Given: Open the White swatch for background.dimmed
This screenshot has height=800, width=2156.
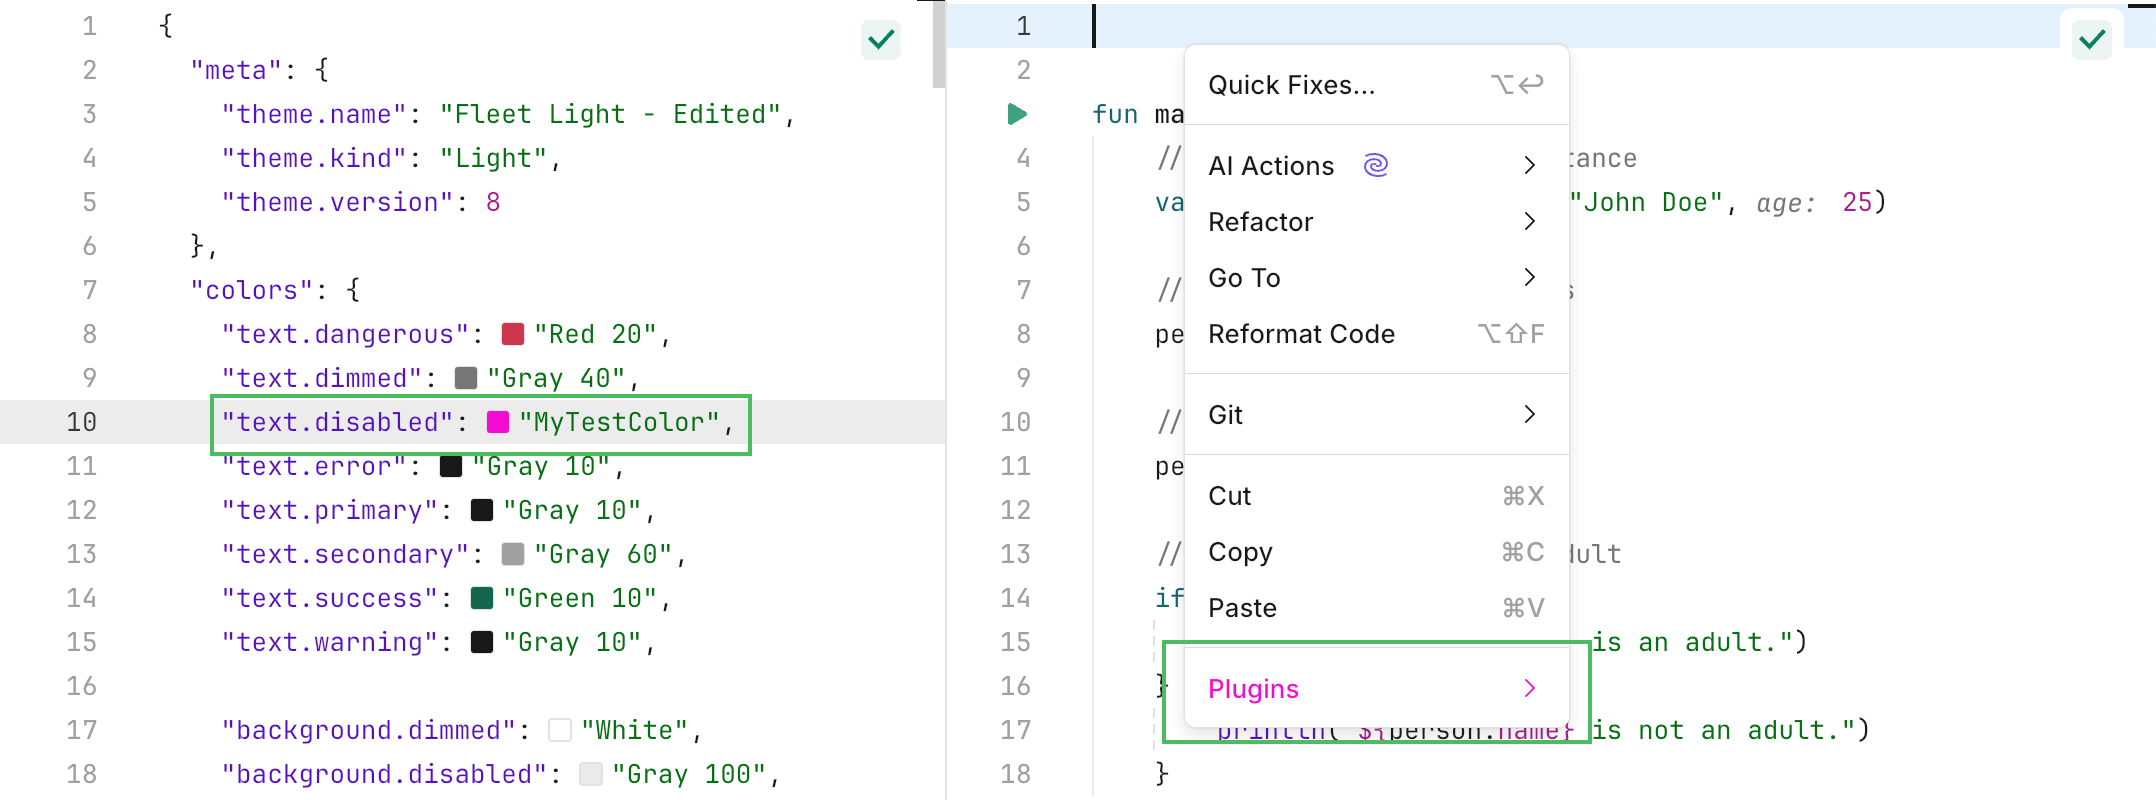Looking at the screenshot, I should [560, 730].
